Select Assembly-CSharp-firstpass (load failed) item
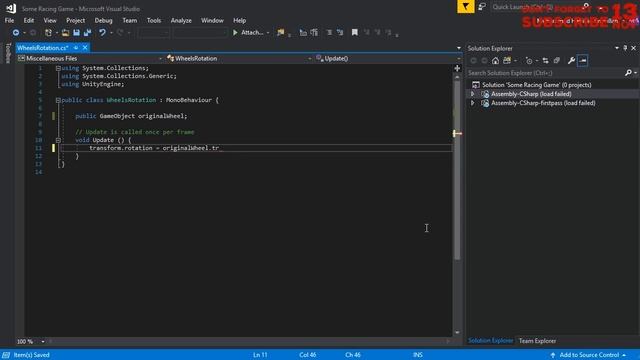Viewport: 640px width, 360px height. (543, 103)
